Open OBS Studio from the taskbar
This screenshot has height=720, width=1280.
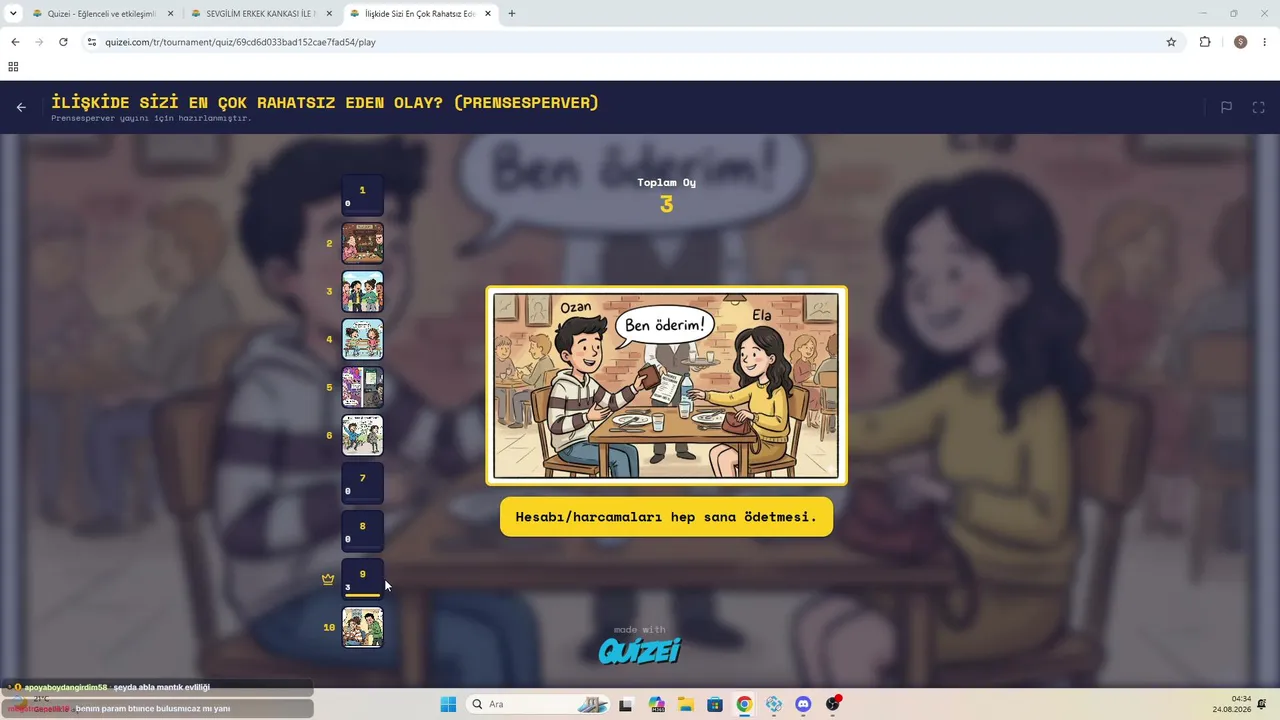(833, 704)
